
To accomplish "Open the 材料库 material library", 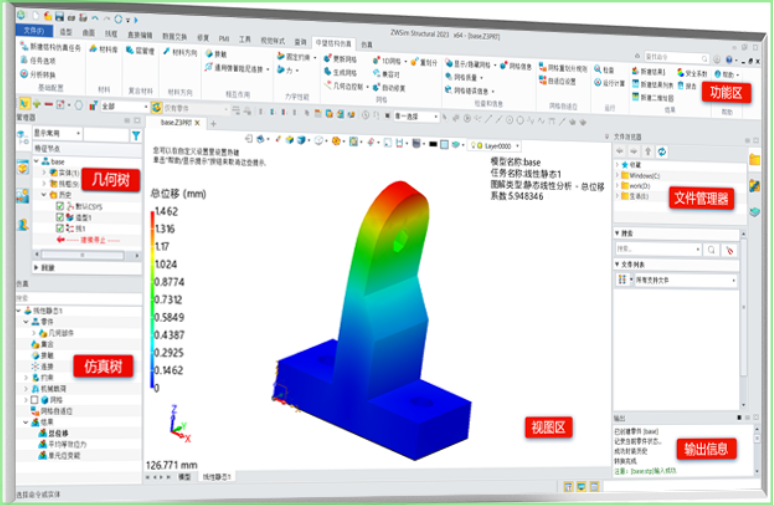I will [x=102, y=50].
